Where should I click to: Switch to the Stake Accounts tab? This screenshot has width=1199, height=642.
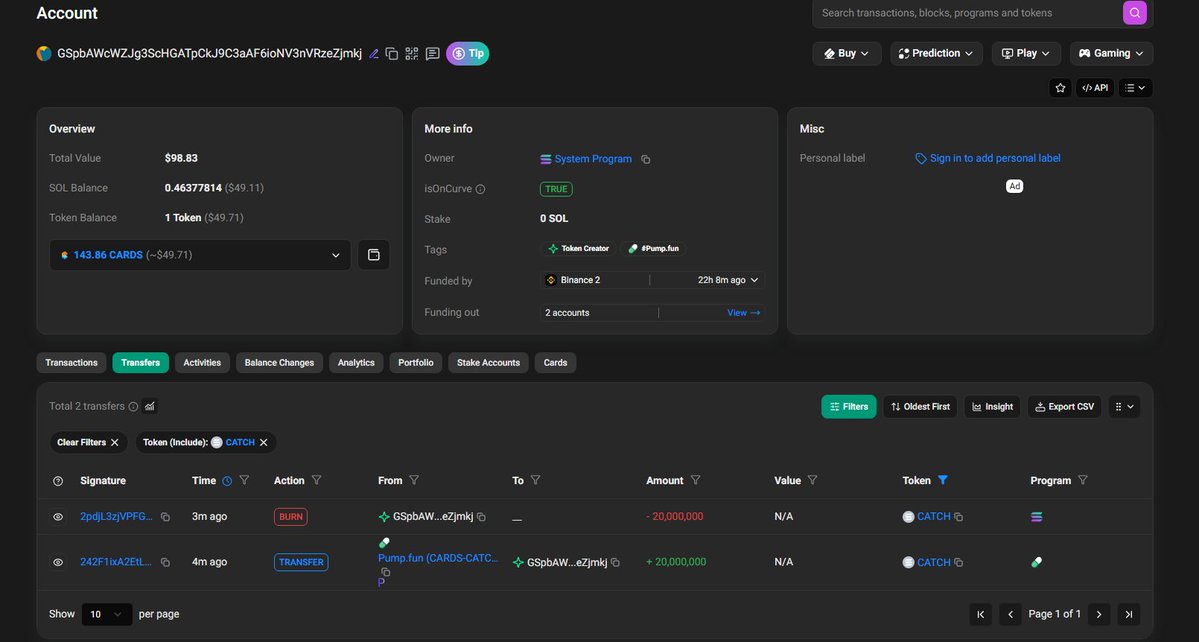tap(489, 362)
